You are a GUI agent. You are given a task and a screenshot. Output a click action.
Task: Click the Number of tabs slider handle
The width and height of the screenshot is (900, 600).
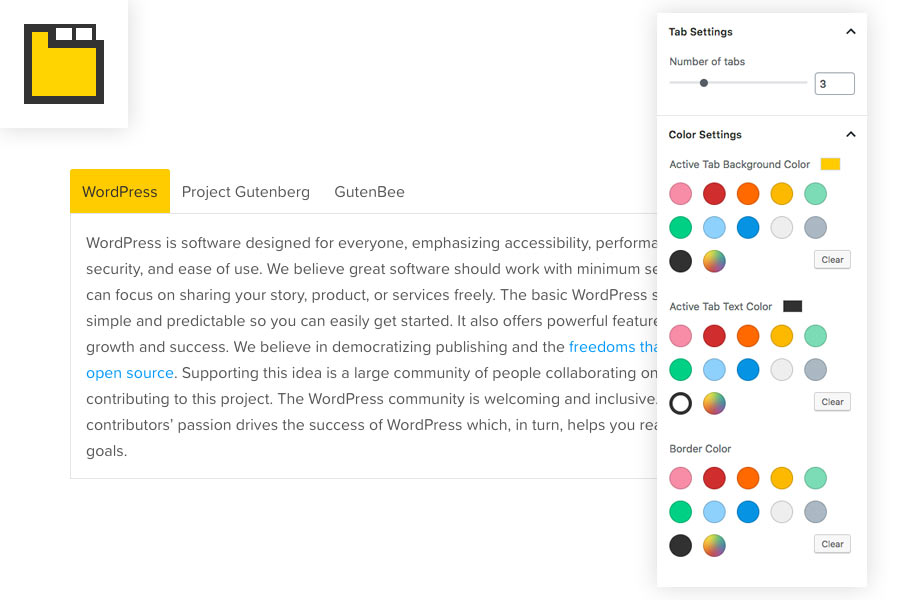click(x=704, y=83)
